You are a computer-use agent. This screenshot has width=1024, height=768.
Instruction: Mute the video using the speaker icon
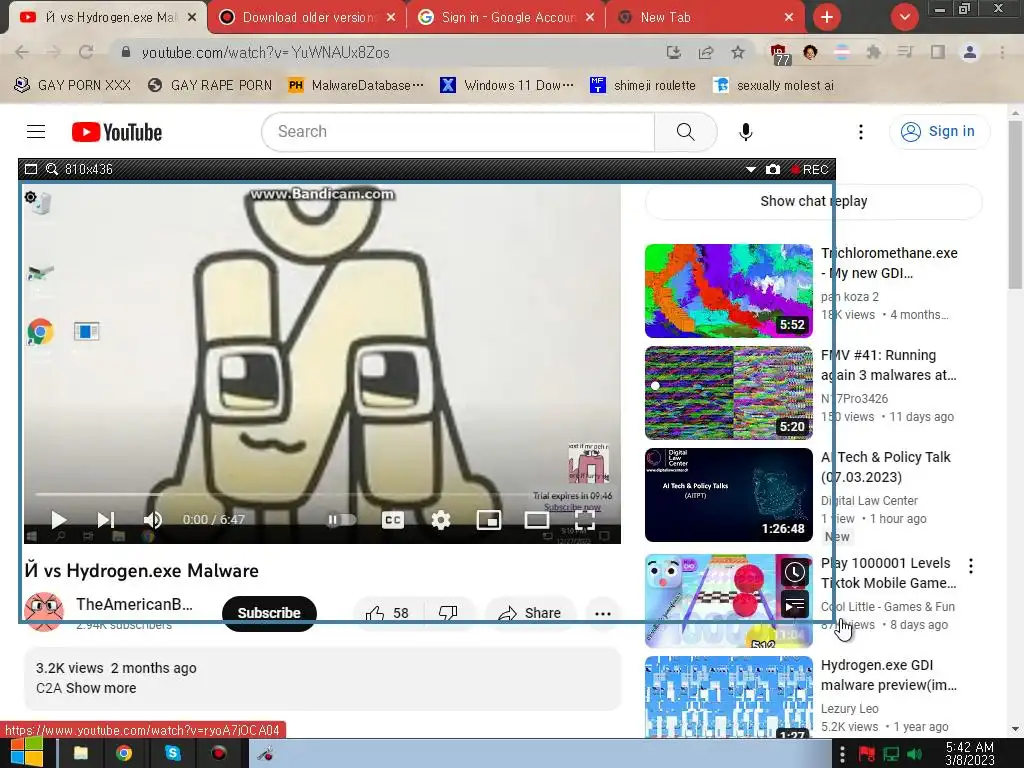152,520
